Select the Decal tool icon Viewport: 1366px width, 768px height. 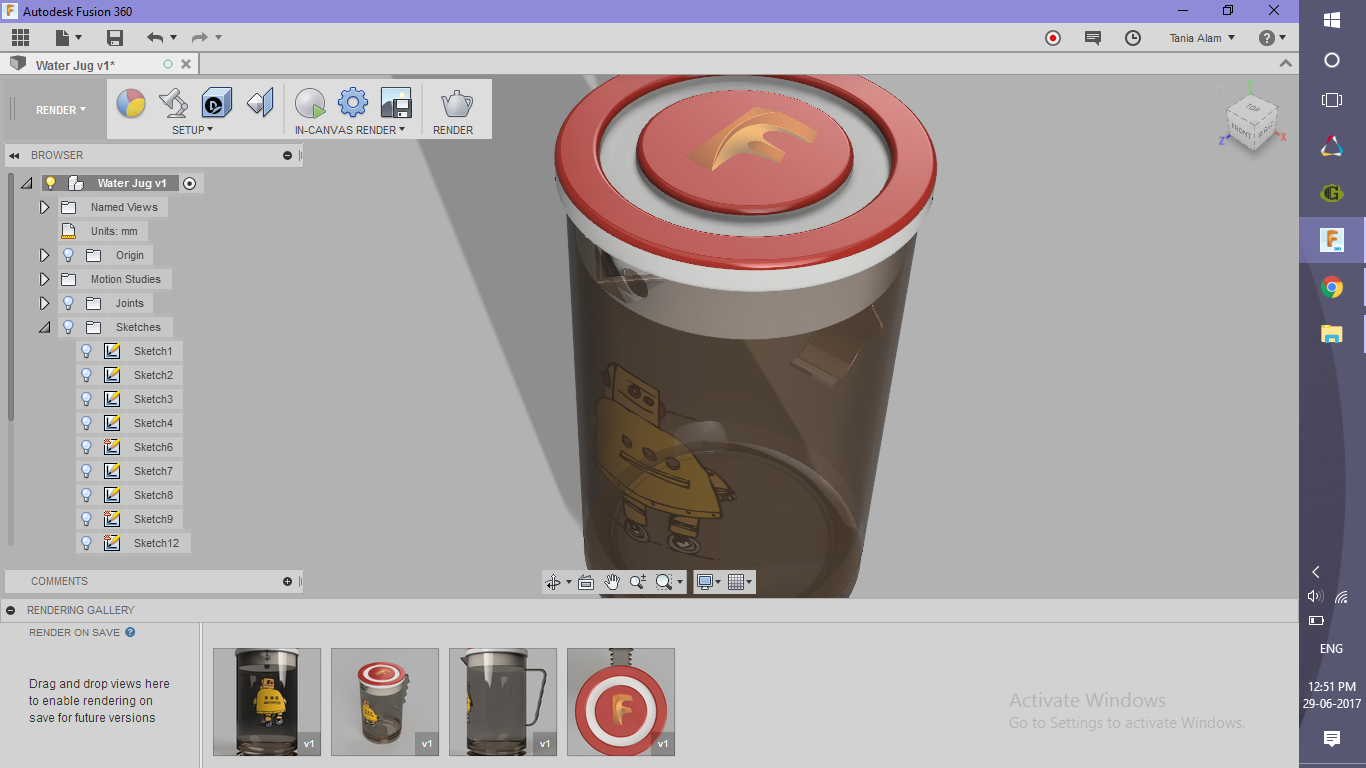pyautogui.click(x=217, y=103)
